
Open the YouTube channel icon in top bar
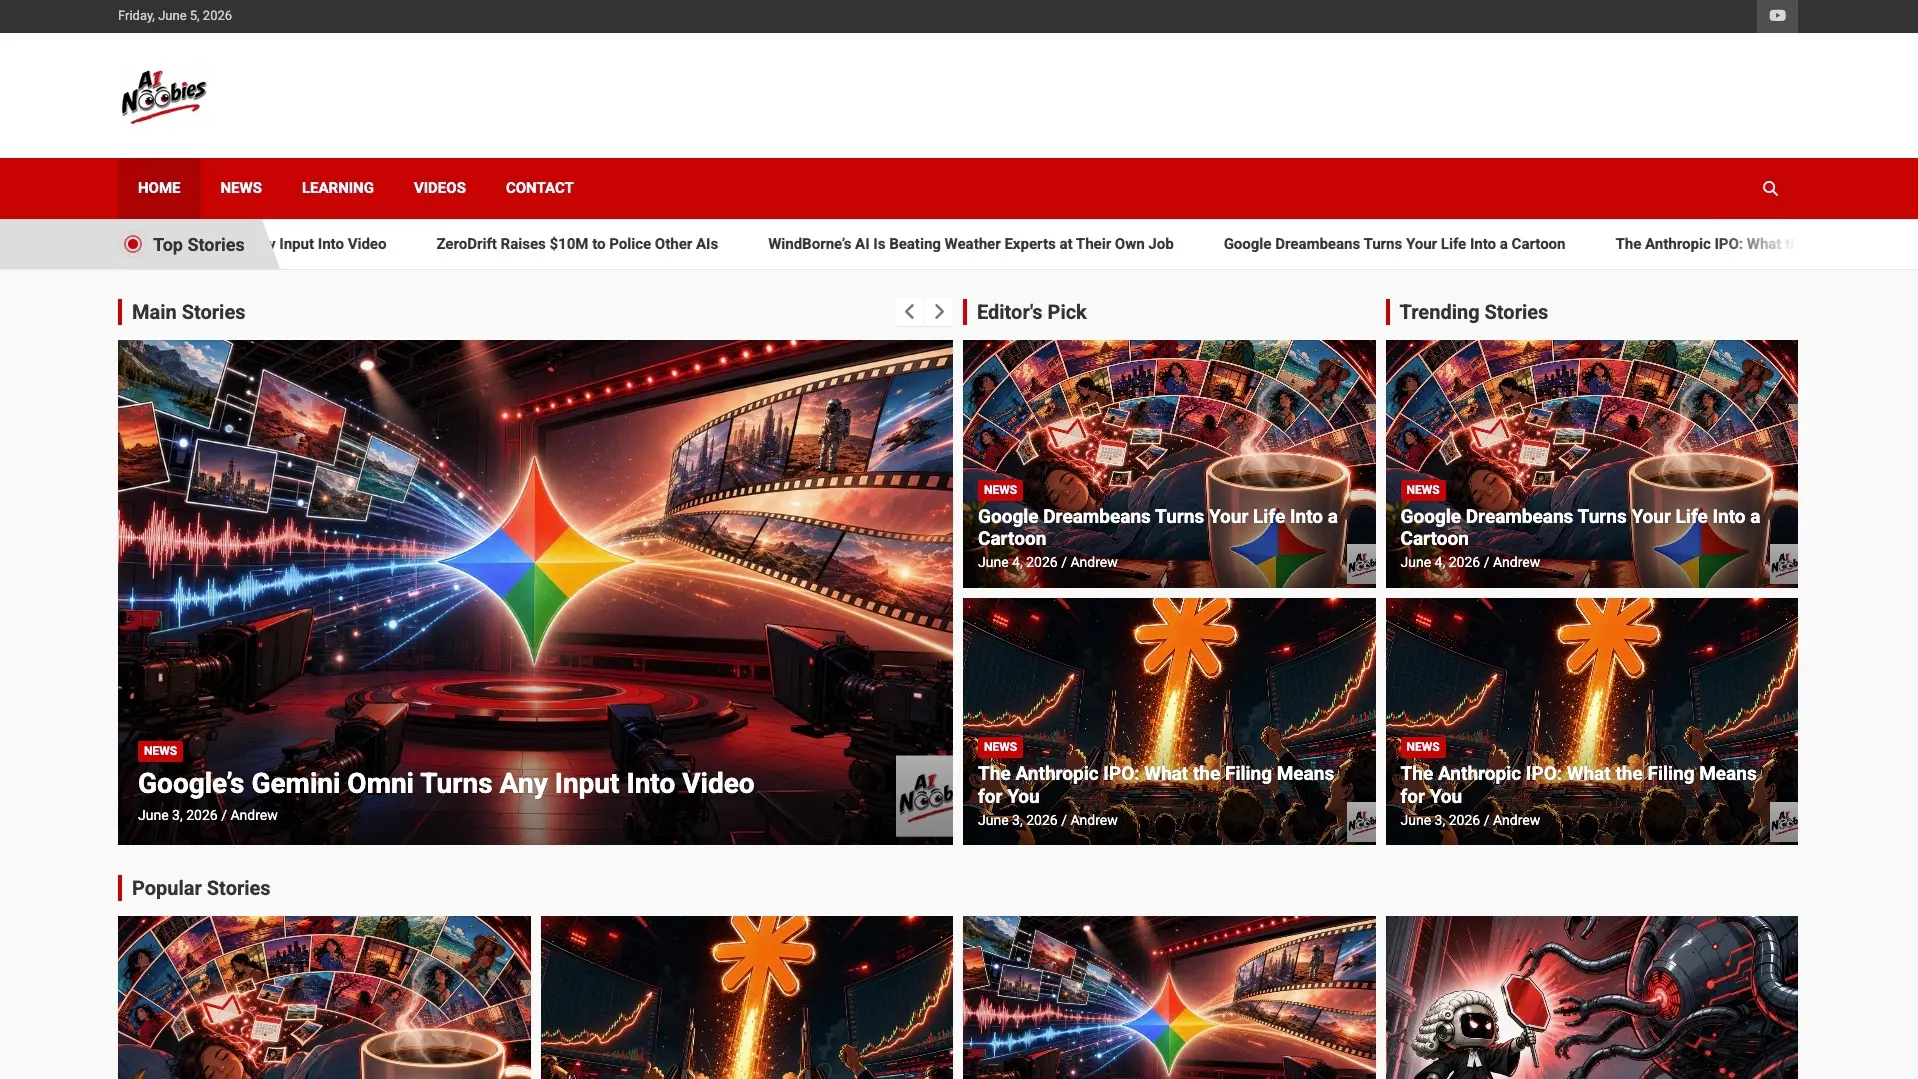(x=1777, y=16)
